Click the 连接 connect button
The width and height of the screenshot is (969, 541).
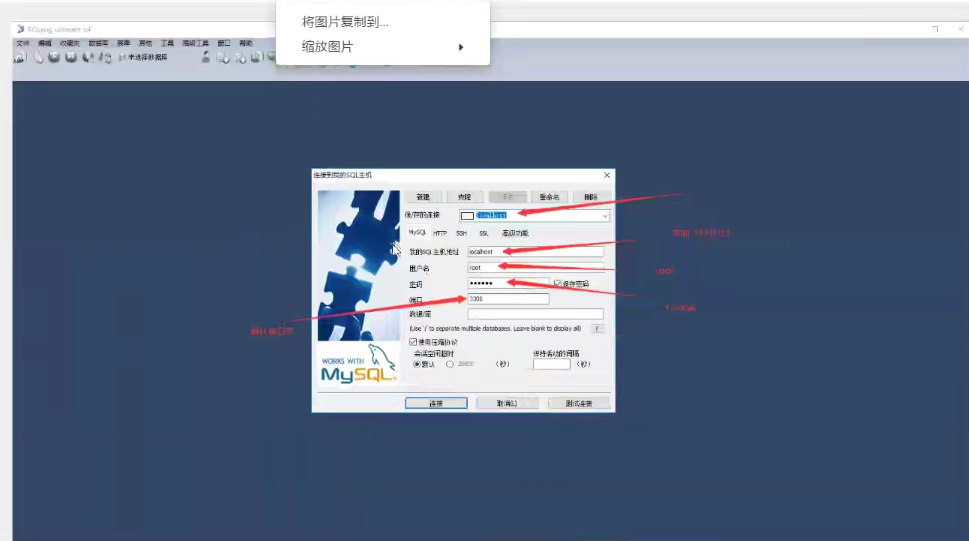point(436,403)
